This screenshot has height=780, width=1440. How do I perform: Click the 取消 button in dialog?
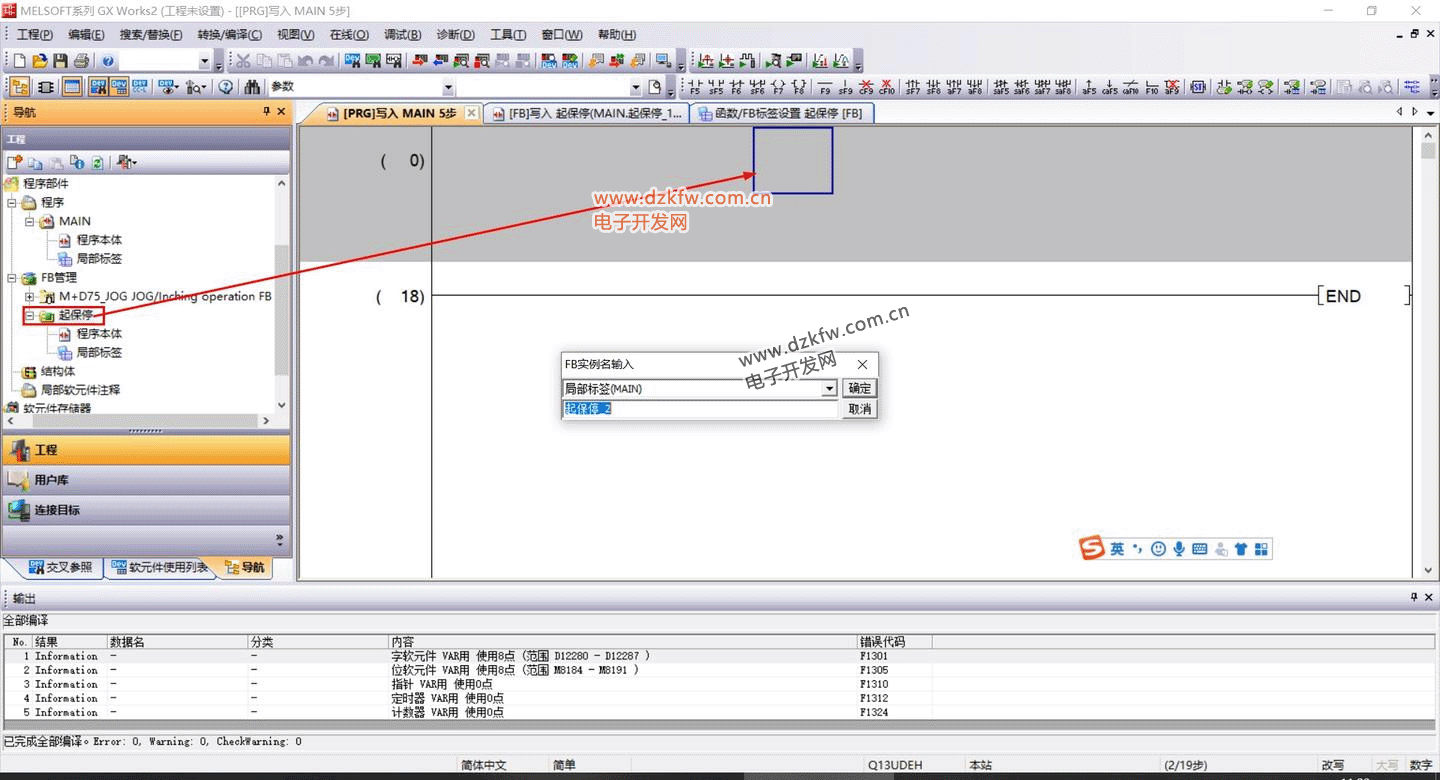click(x=859, y=409)
